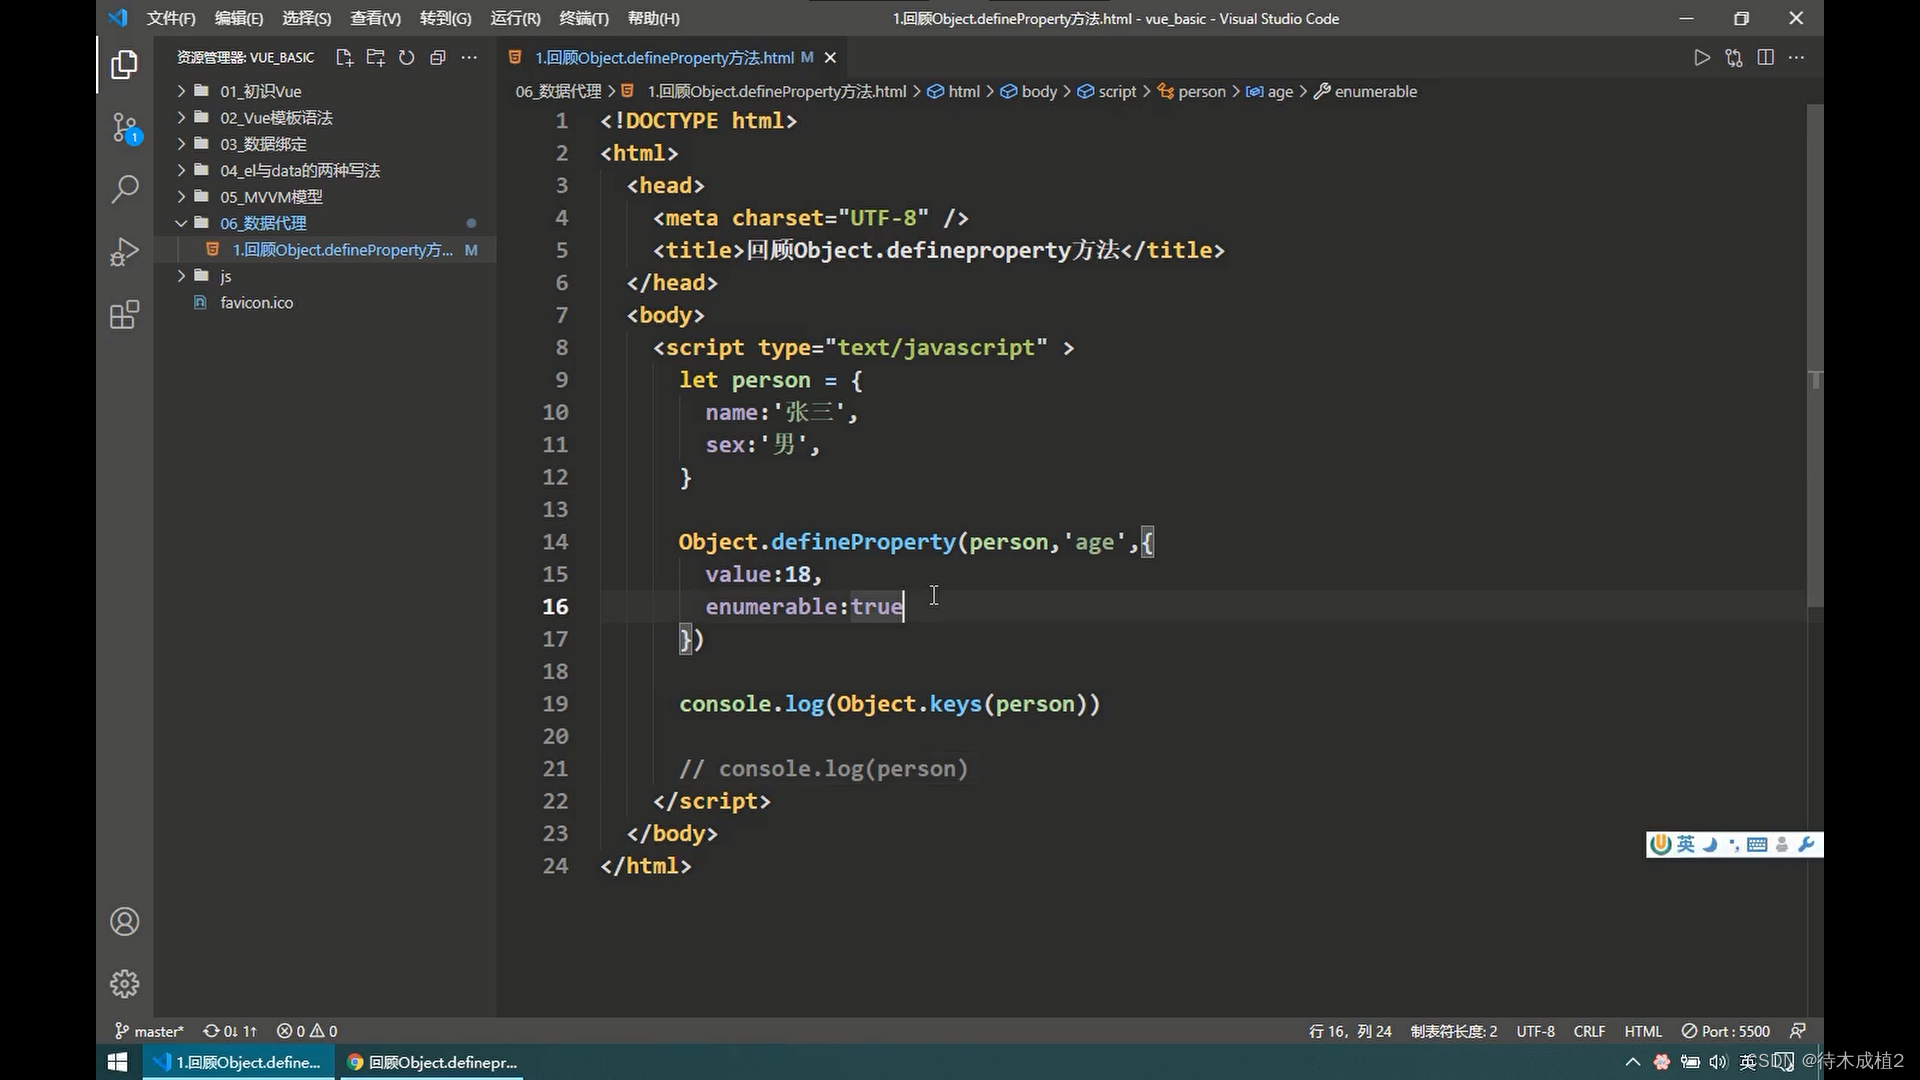Click the person icon on IME toolbar
The width and height of the screenshot is (1920, 1080).
[x=1782, y=845]
